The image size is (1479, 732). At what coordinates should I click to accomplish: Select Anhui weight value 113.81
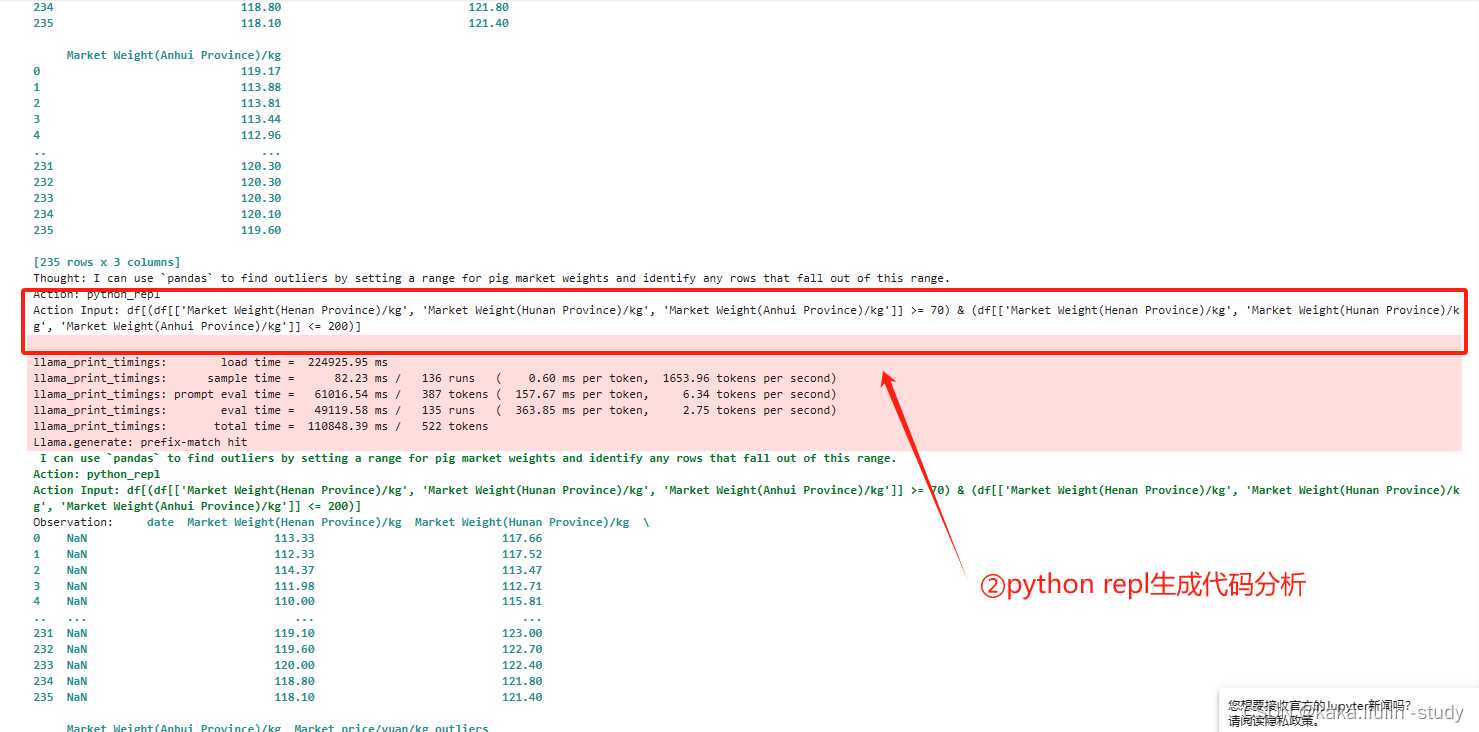tap(261, 103)
